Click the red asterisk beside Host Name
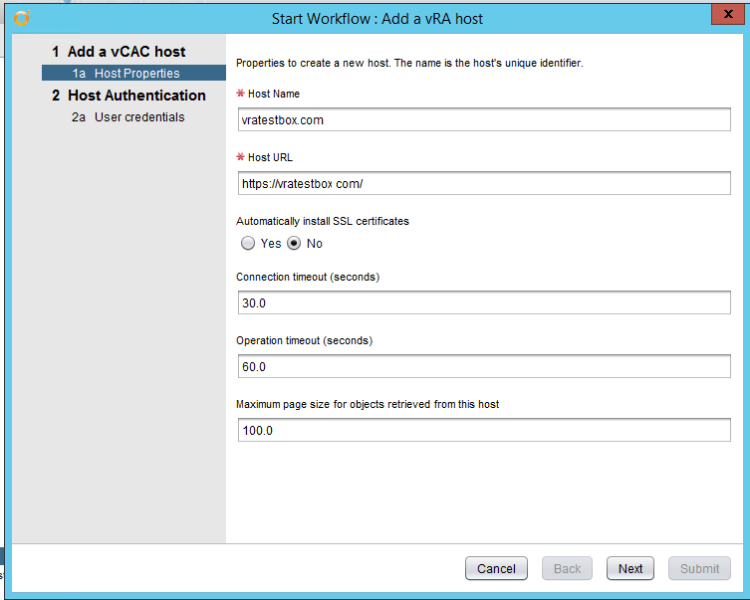Screen dimensions: 750x600 click(240, 94)
